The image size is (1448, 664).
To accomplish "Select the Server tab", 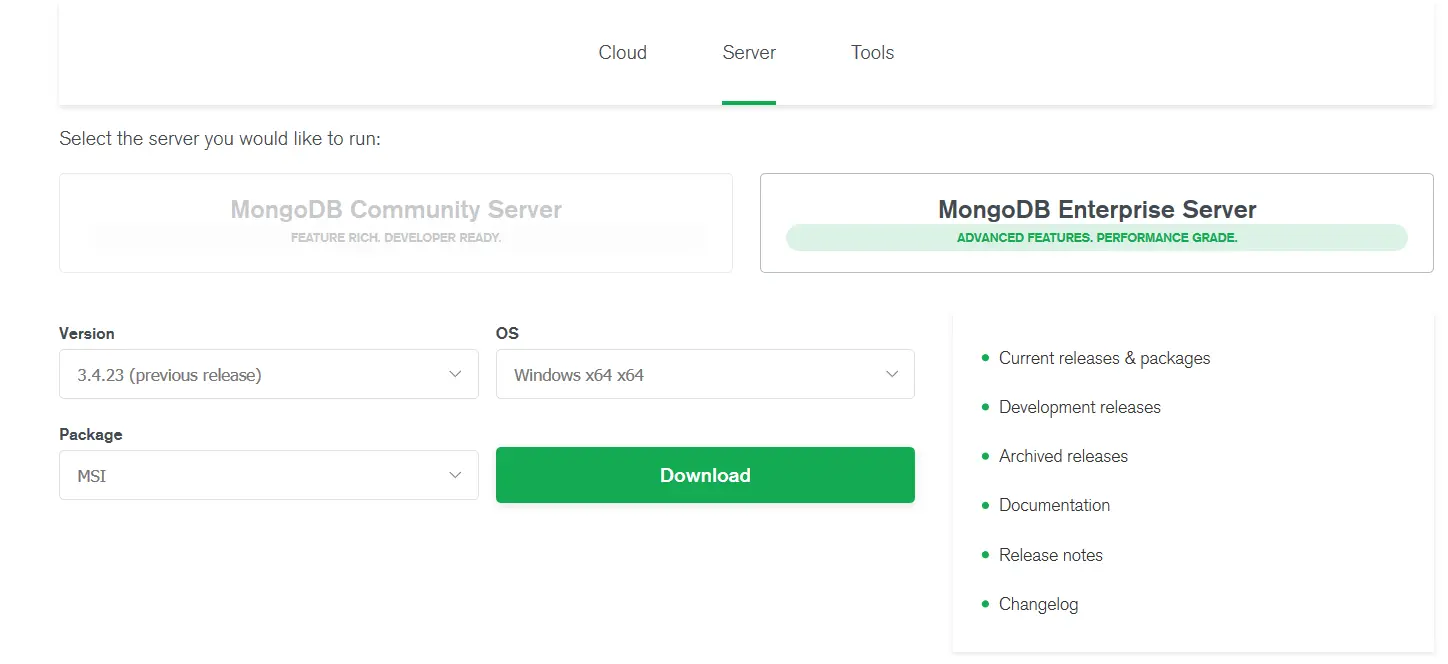I will tap(749, 52).
